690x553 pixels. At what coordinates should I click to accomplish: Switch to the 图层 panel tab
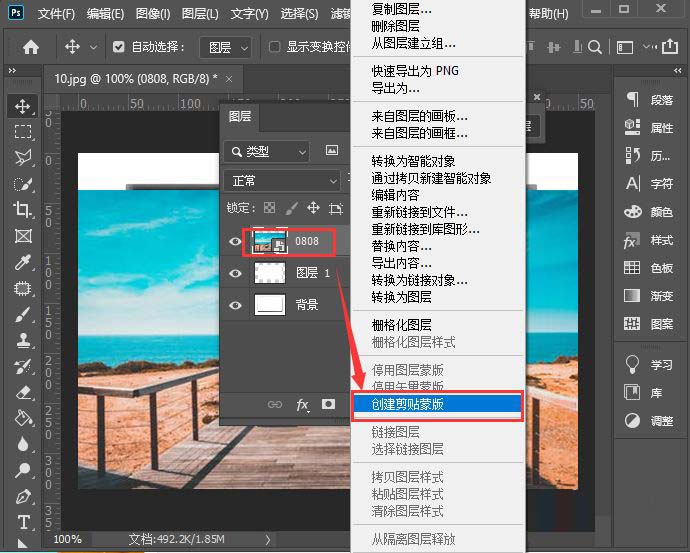point(240,117)
